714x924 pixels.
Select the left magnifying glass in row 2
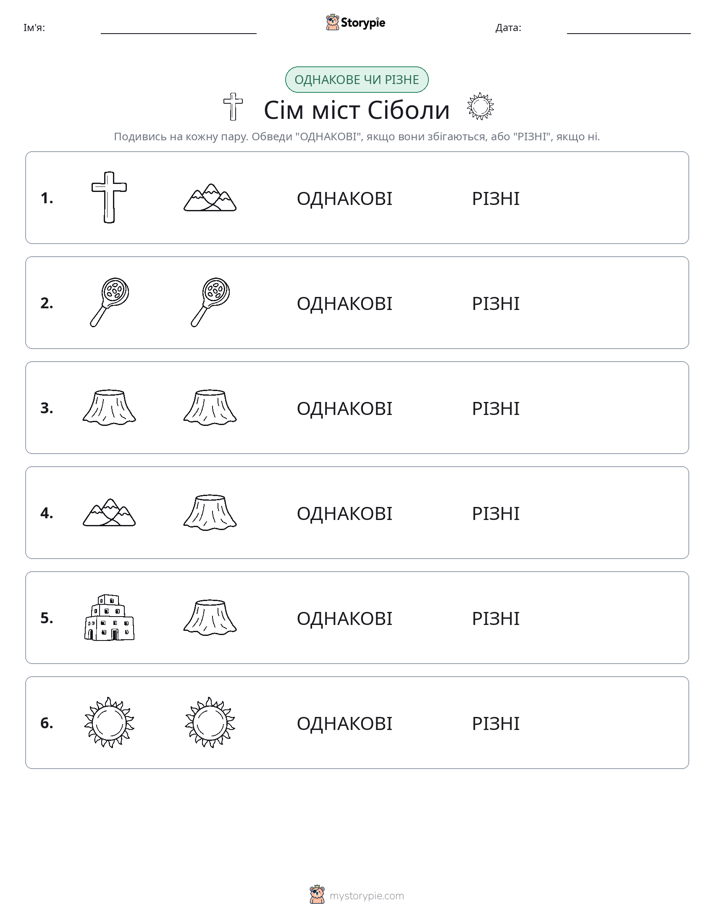(109, 302)
